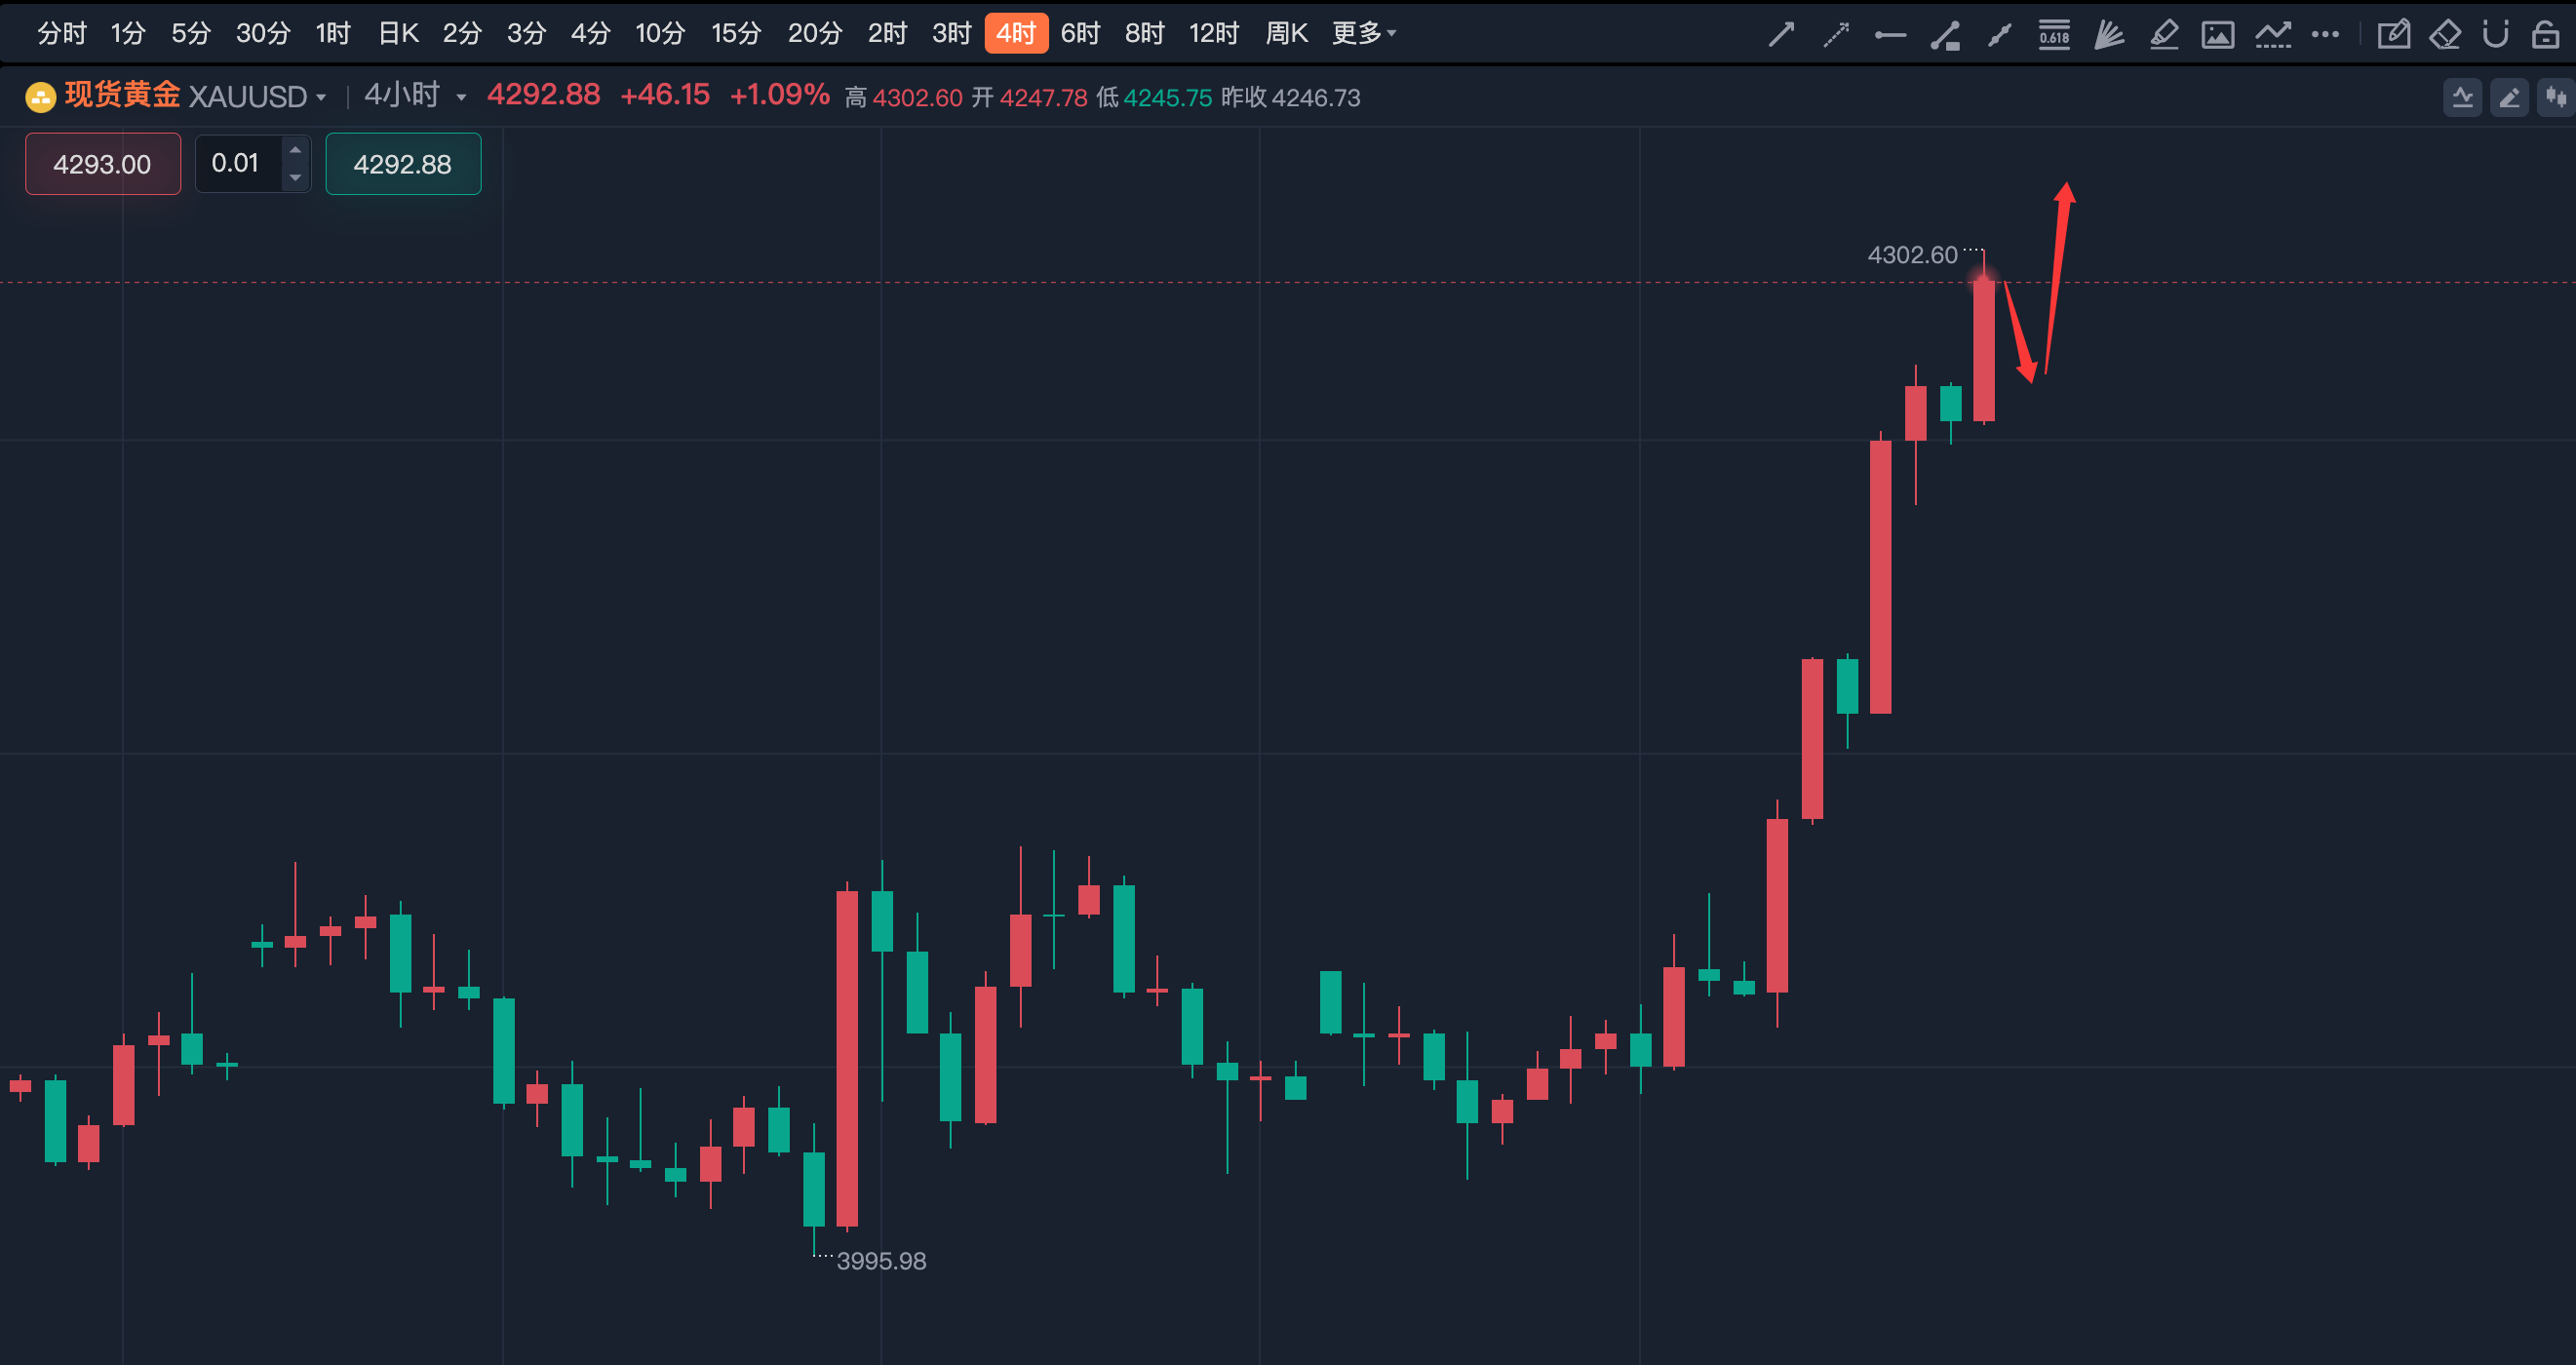The height and width of the screenshot is (1365, 2576).
Task: Click the red 4293.00 sell price button
Action: (103, 164)
